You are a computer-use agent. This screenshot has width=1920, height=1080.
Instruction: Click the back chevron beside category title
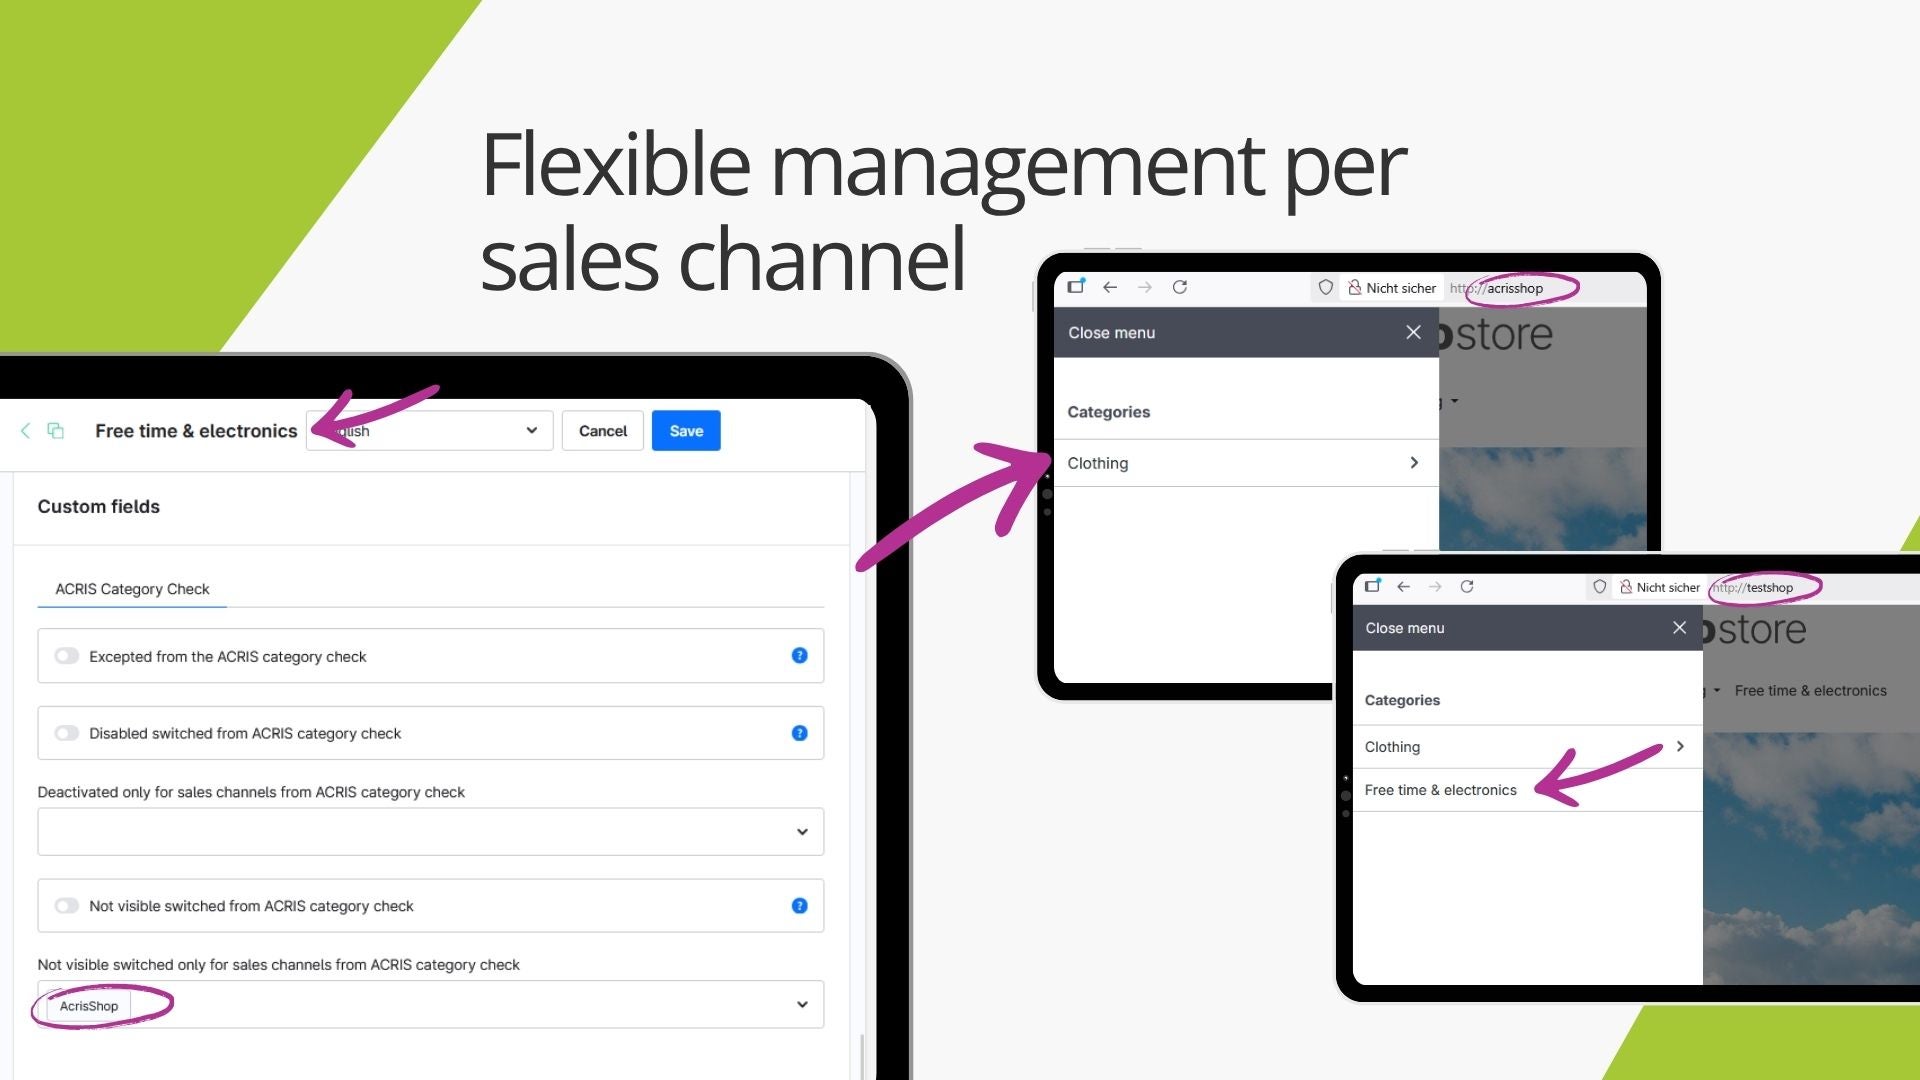click(x=25, y=431)
